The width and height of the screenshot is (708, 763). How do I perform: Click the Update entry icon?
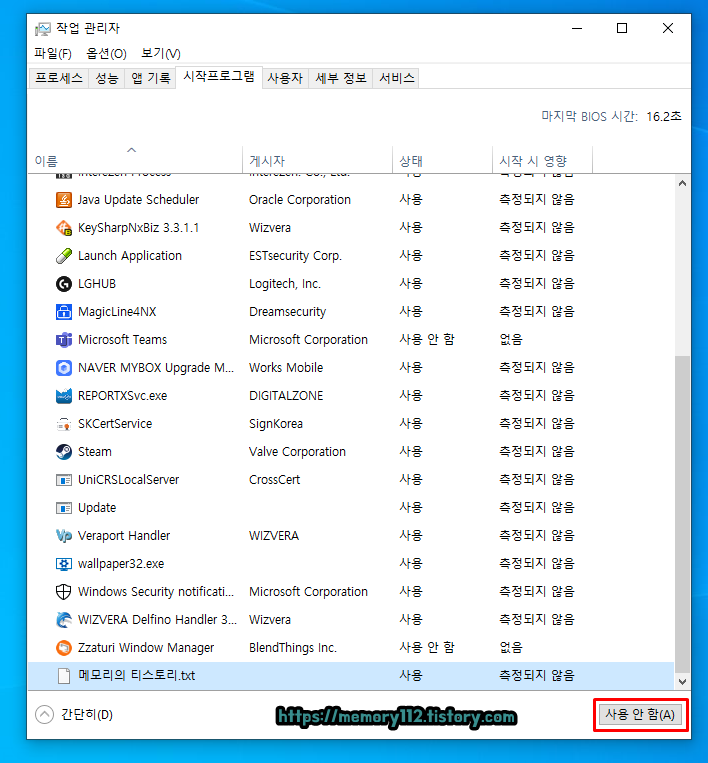point(64,508)
